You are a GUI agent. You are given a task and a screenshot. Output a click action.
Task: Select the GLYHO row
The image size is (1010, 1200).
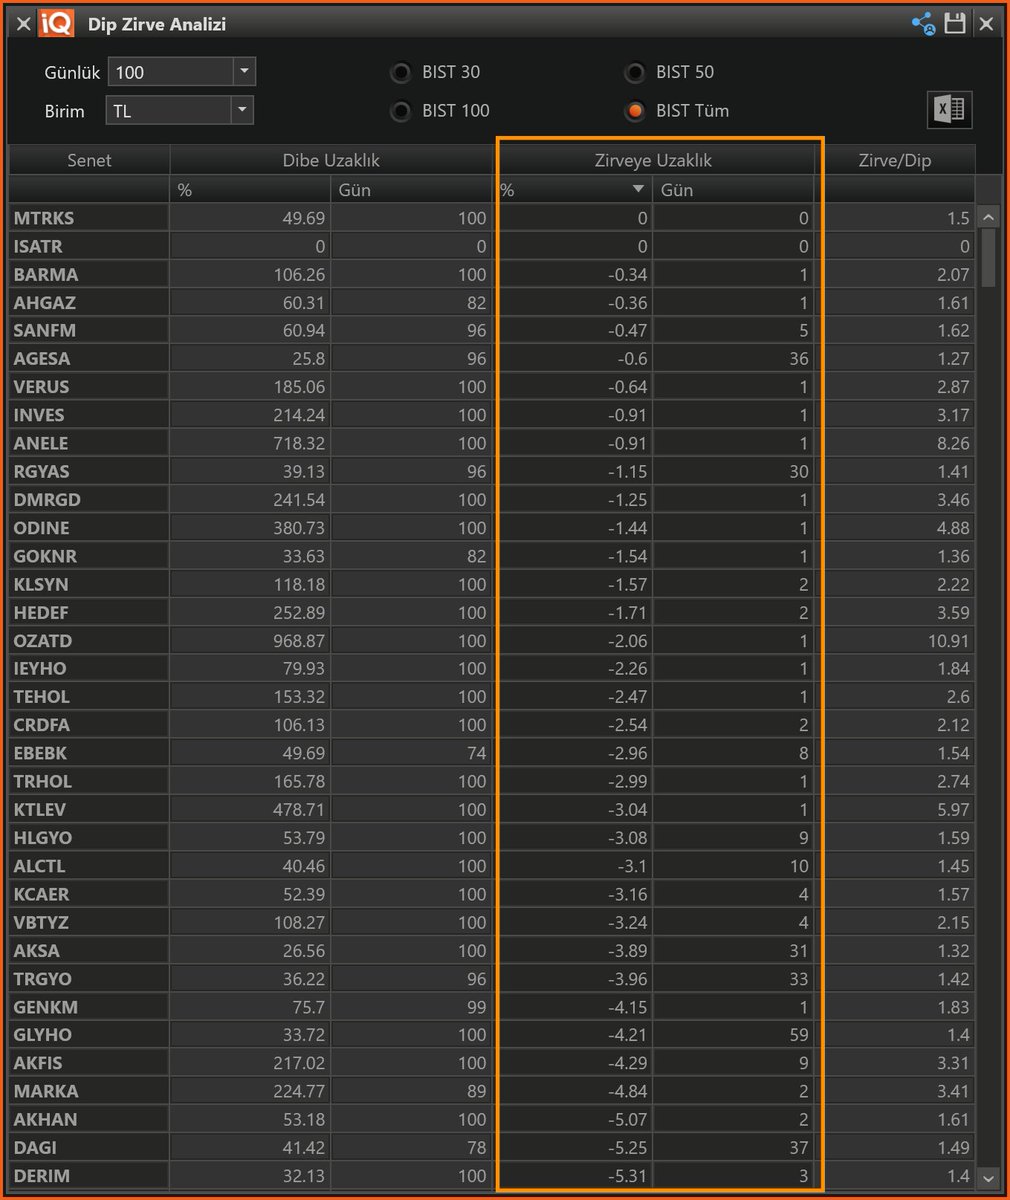pyautogui.click(x=492, y=1034)
